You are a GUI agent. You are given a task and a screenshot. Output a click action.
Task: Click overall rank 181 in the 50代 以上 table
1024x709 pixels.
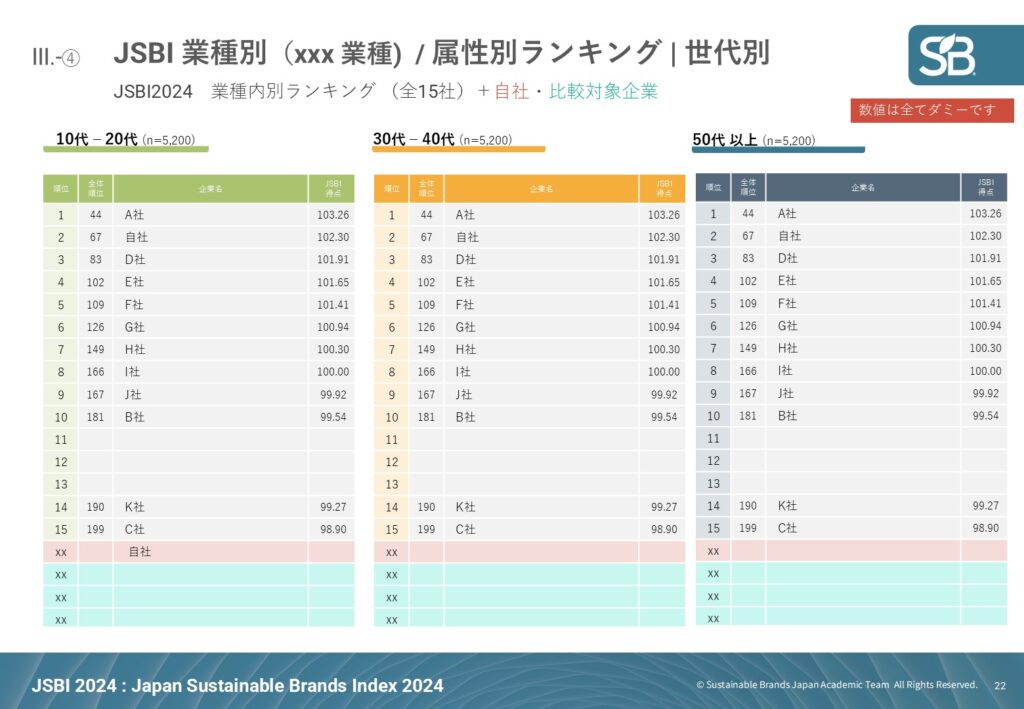pos(748,415)
